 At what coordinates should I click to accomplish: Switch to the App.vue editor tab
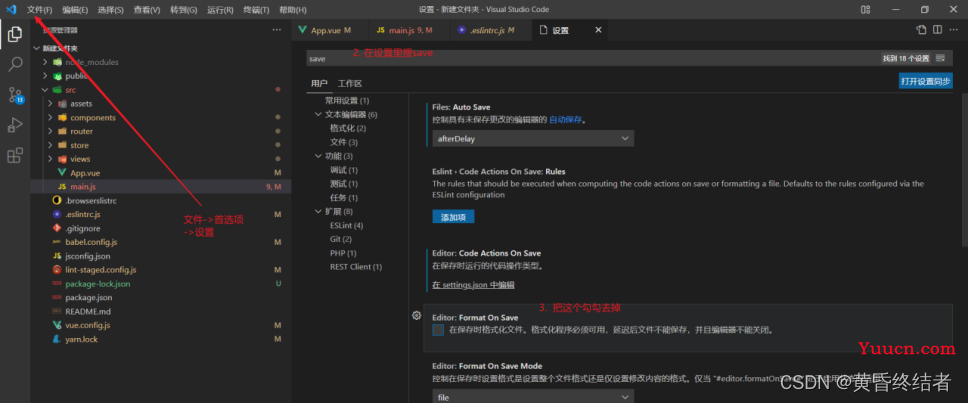pos(330,30)
